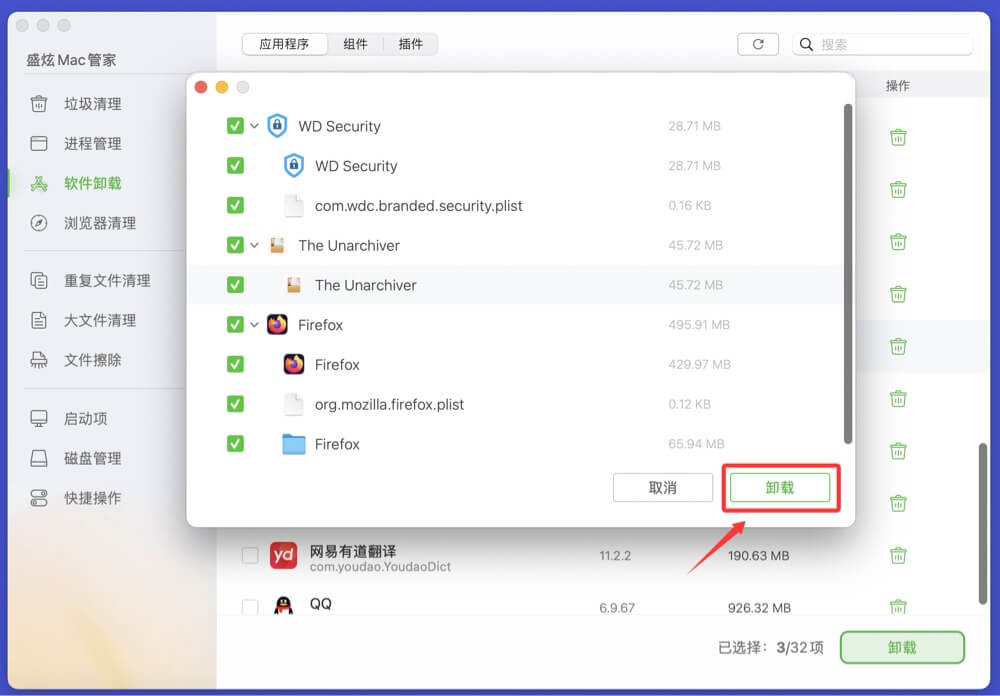Viewport: 1000px width, 696px height.
Task: Click the trash icon beside 网易有道翻译
Action: 898,555
